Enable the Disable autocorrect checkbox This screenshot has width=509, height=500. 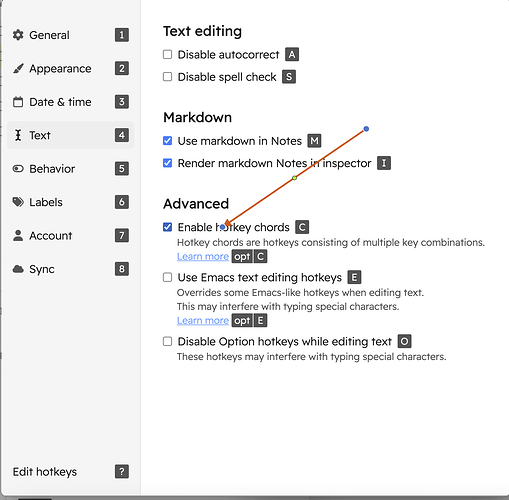167,54
